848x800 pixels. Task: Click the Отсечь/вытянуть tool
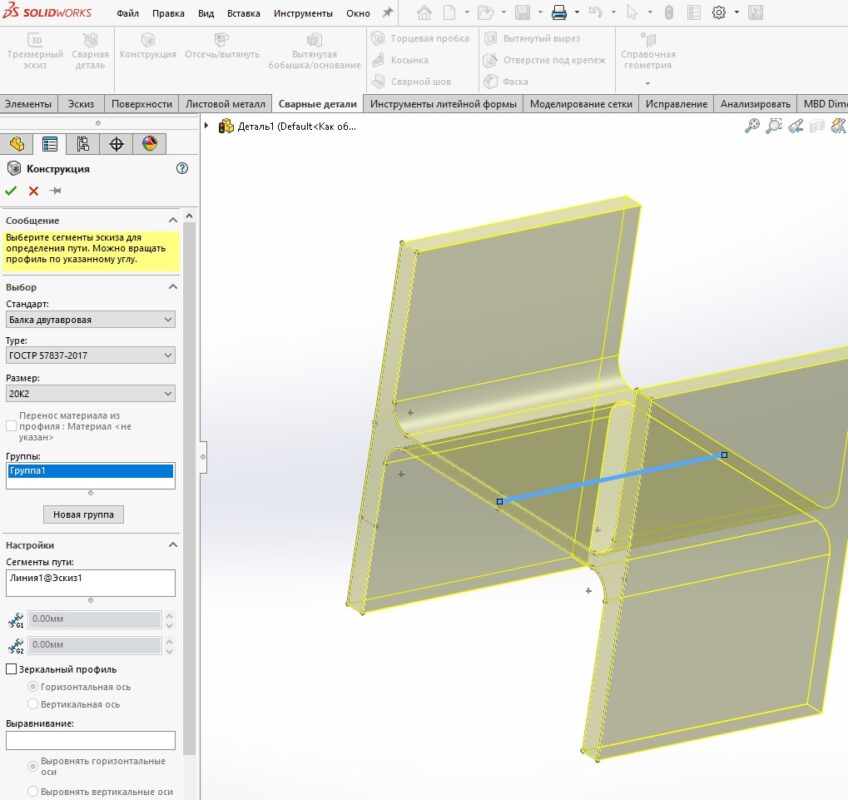[x=222, y=46]
